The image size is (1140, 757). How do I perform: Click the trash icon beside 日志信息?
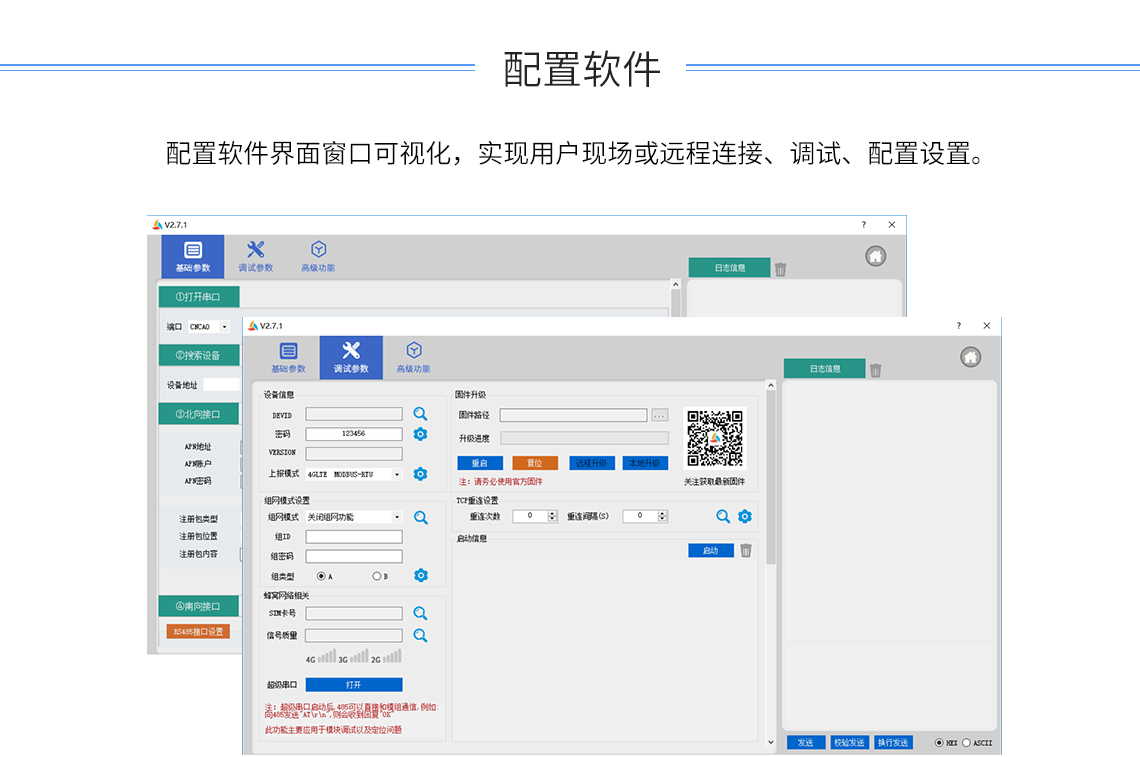tap(876, 369)
